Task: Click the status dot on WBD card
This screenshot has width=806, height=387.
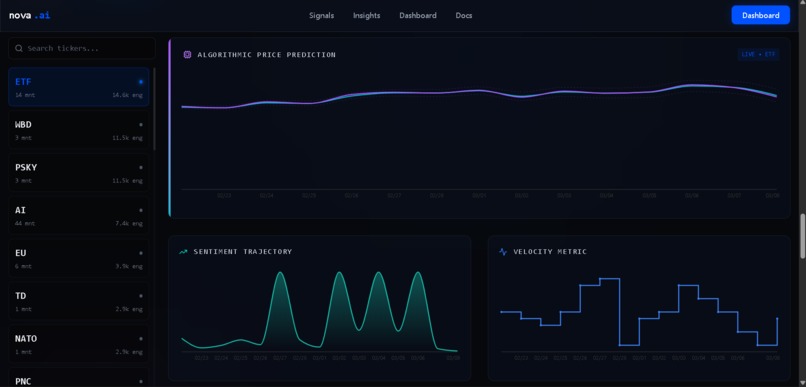Action: pyautogui.click(x=141, y=124)
